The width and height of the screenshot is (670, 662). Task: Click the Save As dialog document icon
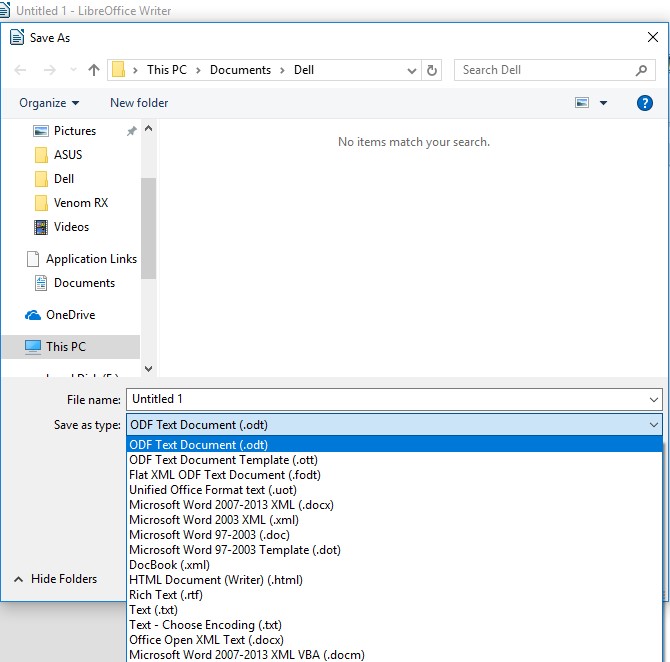(x=17, y=37)
